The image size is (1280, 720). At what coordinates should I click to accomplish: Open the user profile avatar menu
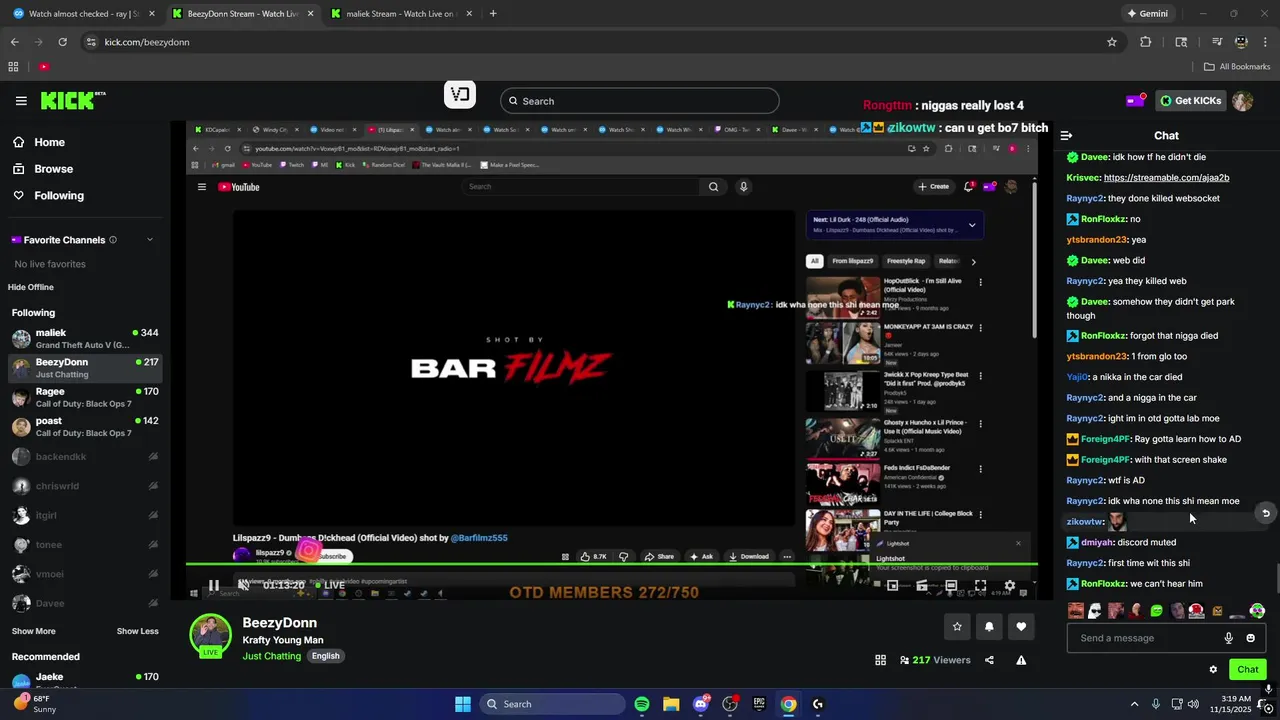click(1242, 101)
